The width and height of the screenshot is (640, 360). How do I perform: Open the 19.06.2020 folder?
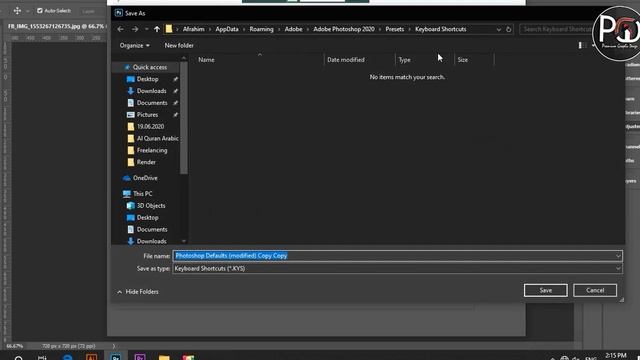click(150, 127)
